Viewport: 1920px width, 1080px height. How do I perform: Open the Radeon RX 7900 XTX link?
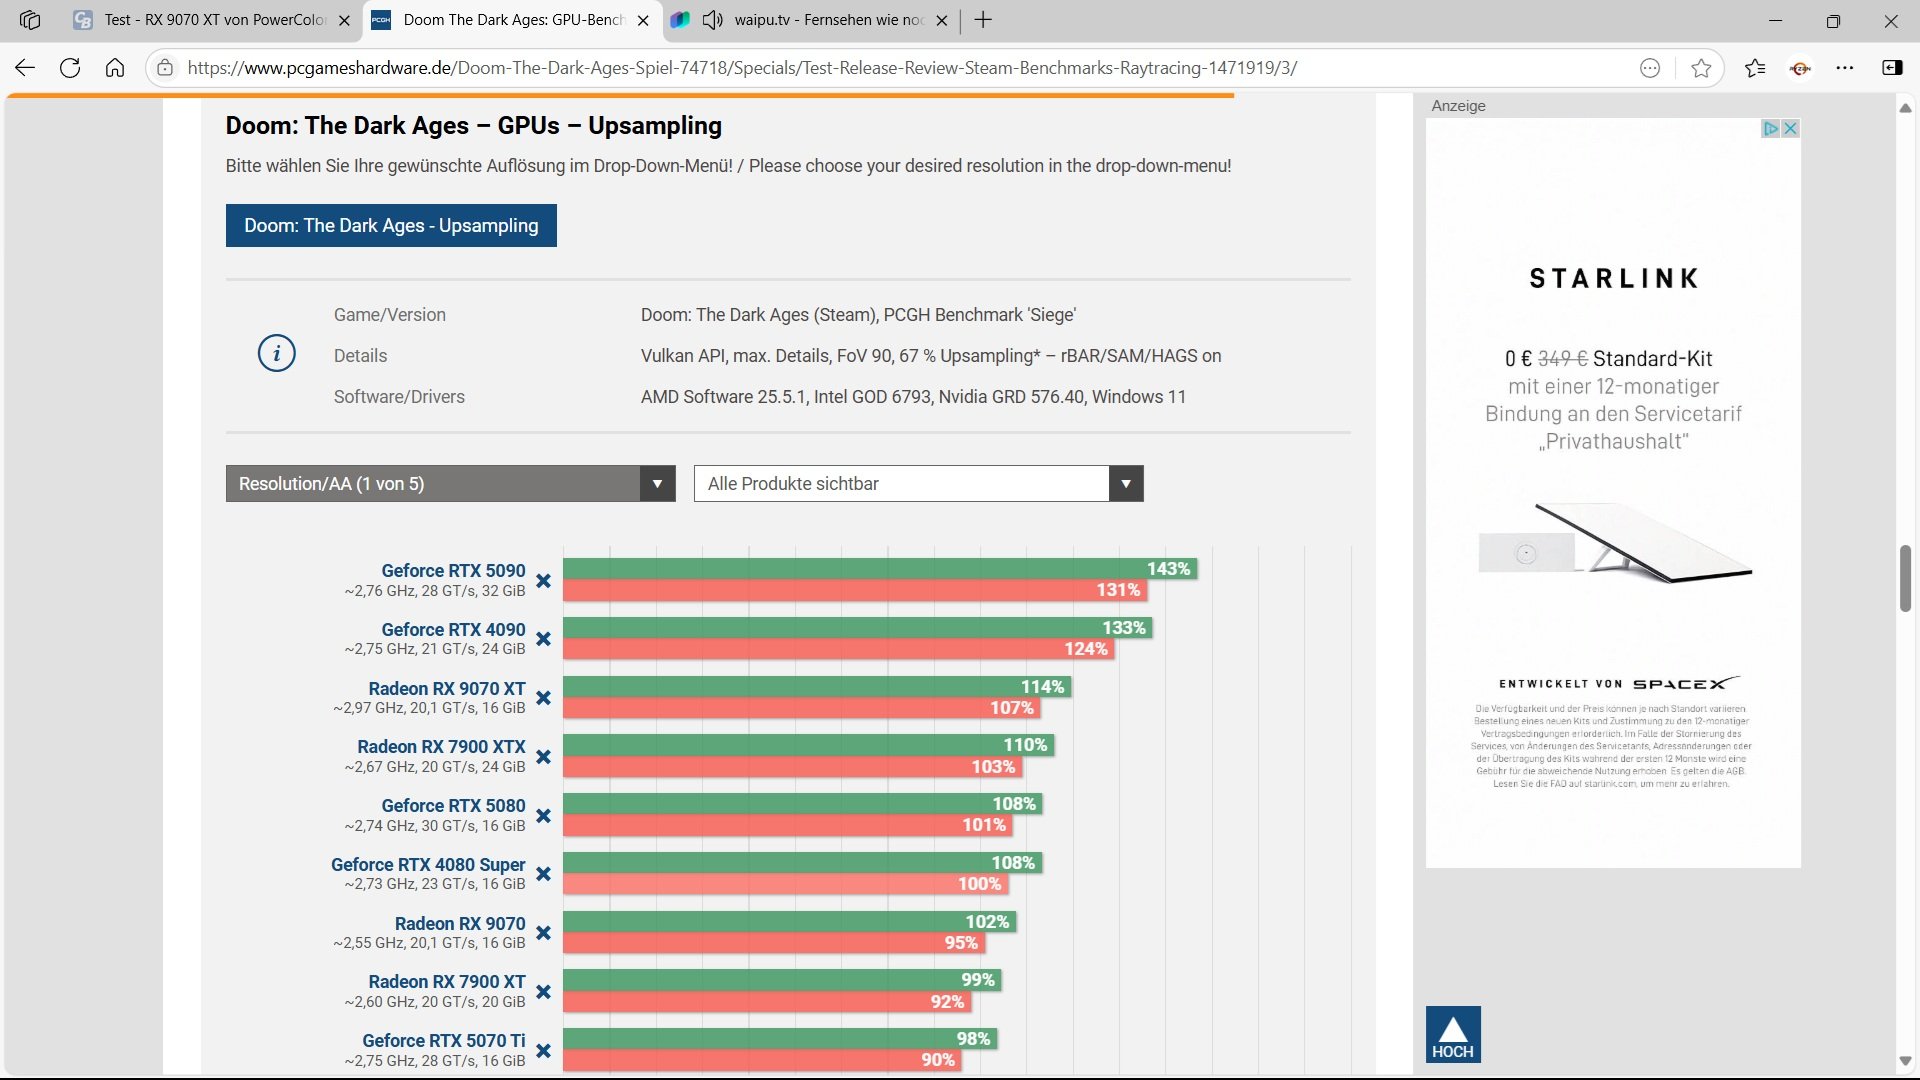(441, 747)
